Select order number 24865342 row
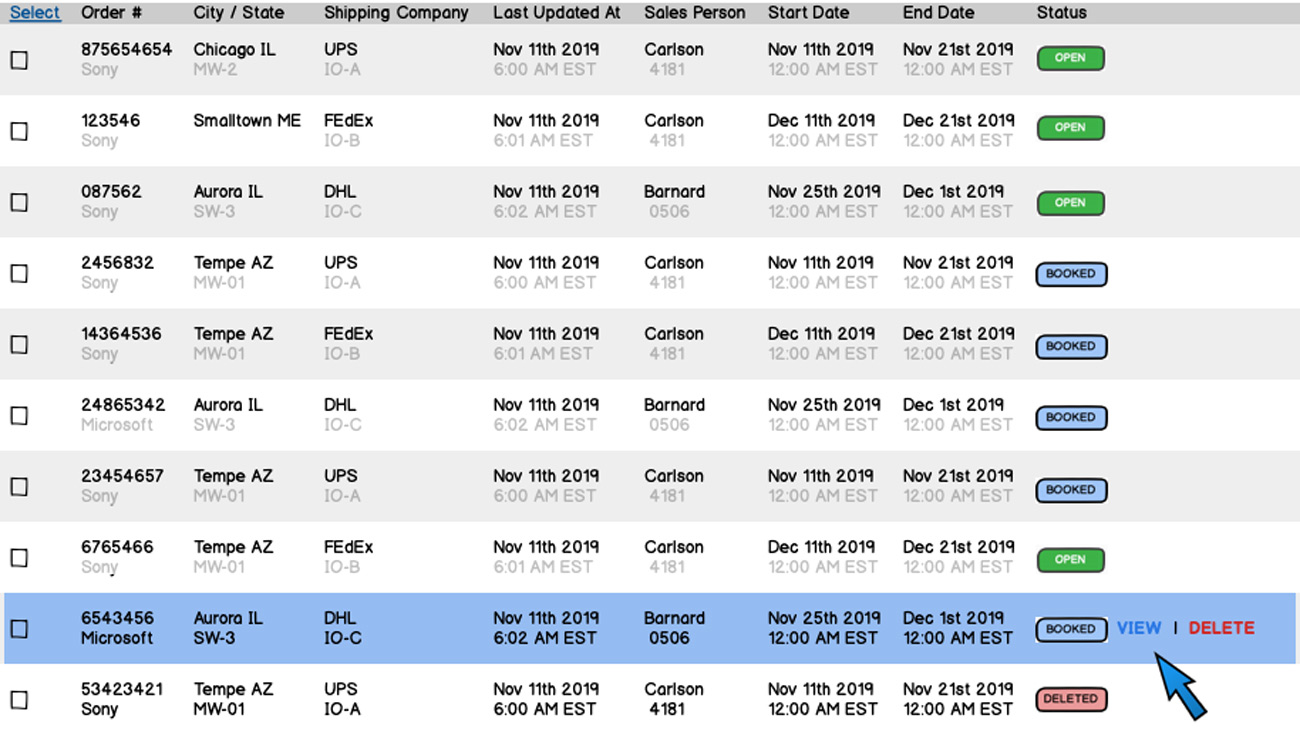This screenshot has height=735, width=1300. click(123, 405)
